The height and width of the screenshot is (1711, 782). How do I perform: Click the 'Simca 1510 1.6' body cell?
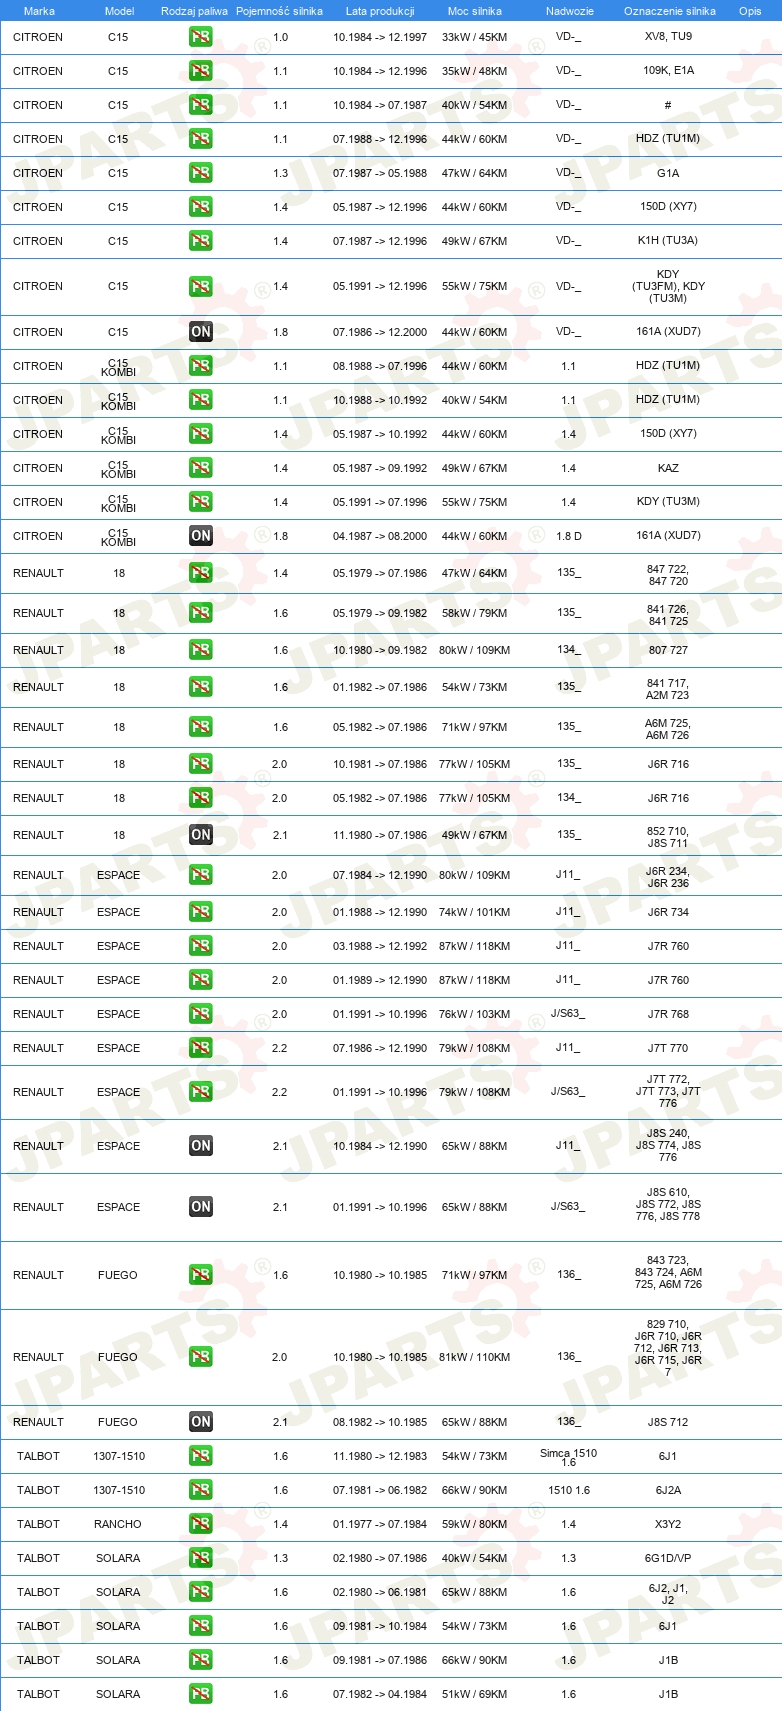point(568,1457)
